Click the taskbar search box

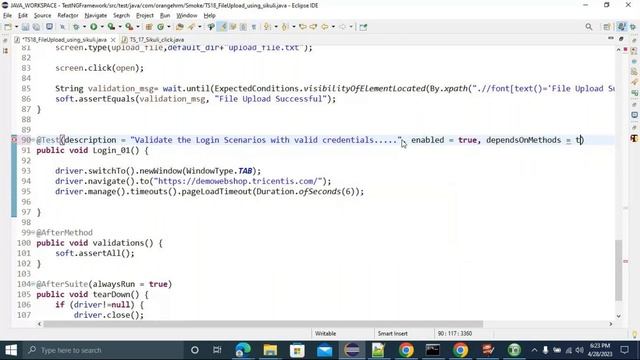click(x=102, y=350)
